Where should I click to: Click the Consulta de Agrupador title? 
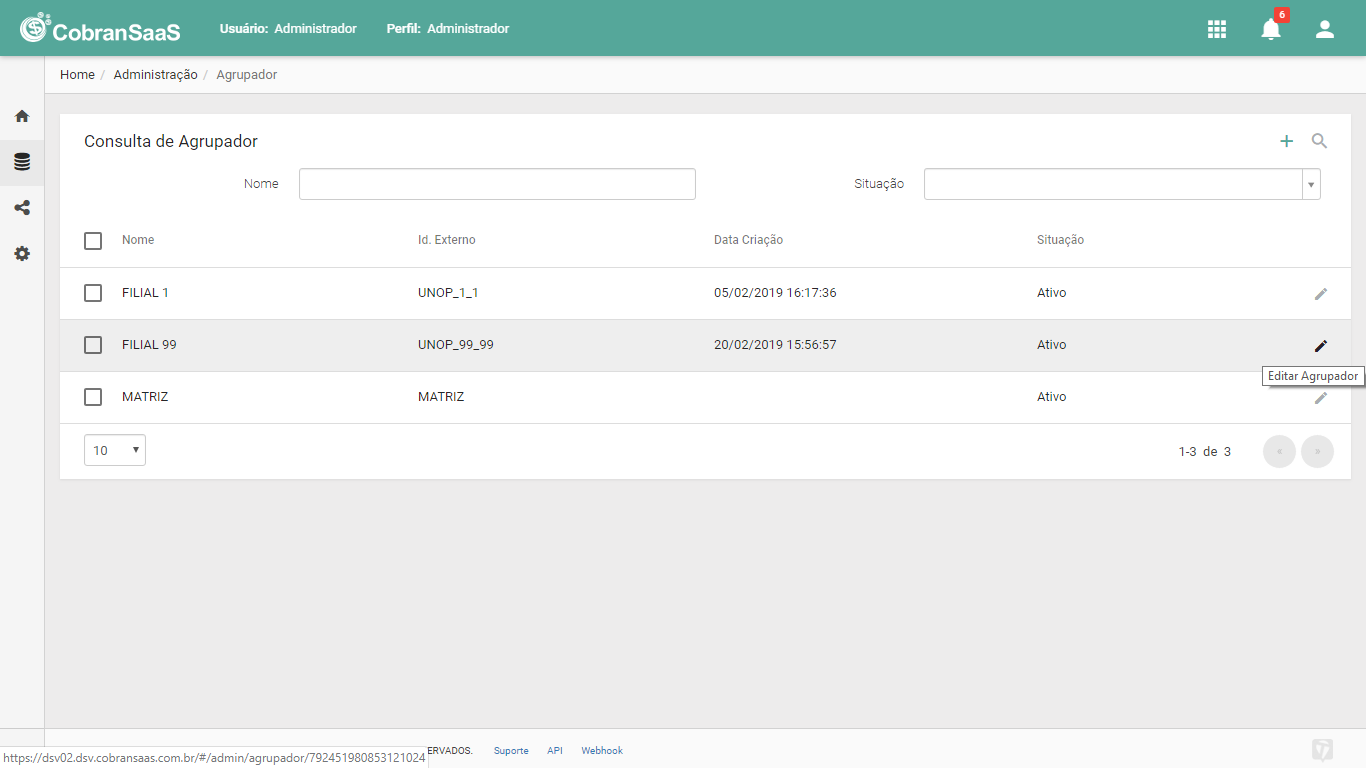tap(171, 141)
